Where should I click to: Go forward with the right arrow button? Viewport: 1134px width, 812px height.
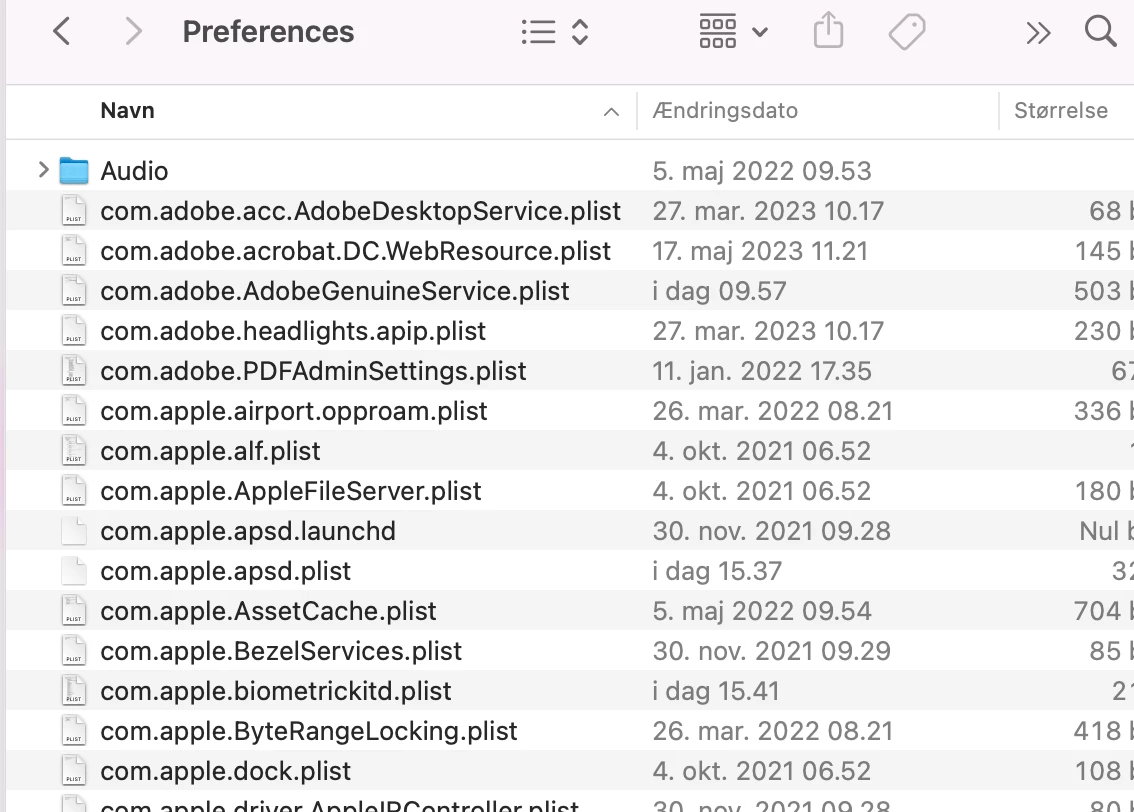click(x=132, y=32)
